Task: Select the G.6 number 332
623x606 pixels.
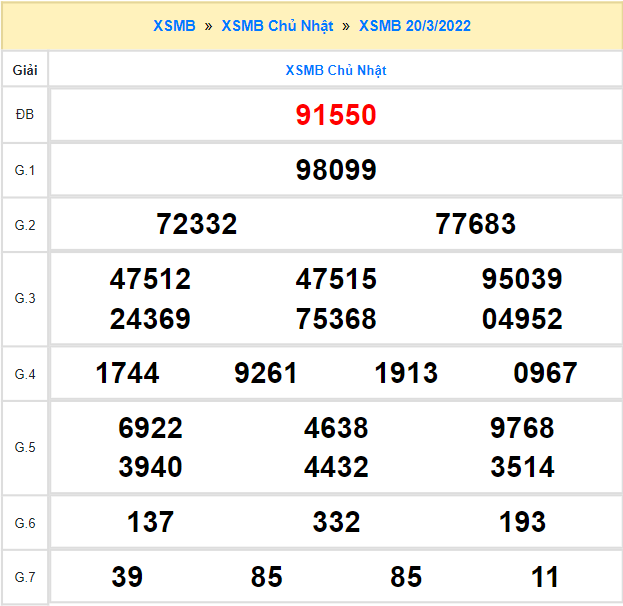Action: pos(336,522)
